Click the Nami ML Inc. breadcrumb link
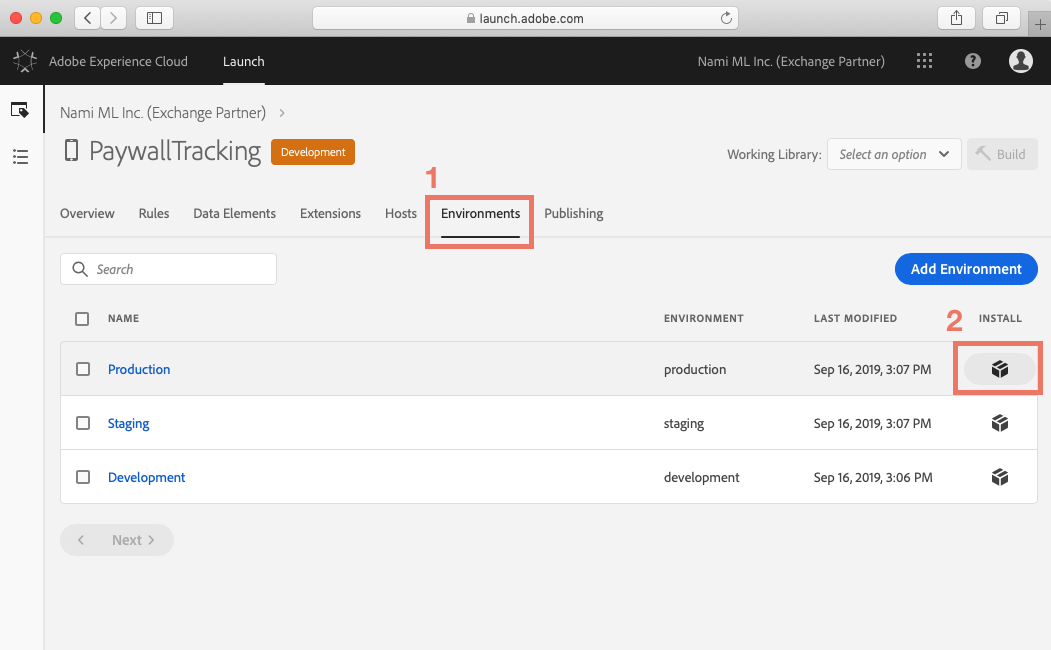Image resolution: width=1051 pixels, height=650 pixels. click(163, 113)
